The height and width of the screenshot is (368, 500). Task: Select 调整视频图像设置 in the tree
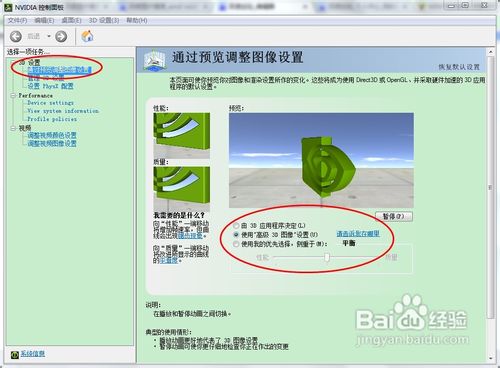coord(52,144)
